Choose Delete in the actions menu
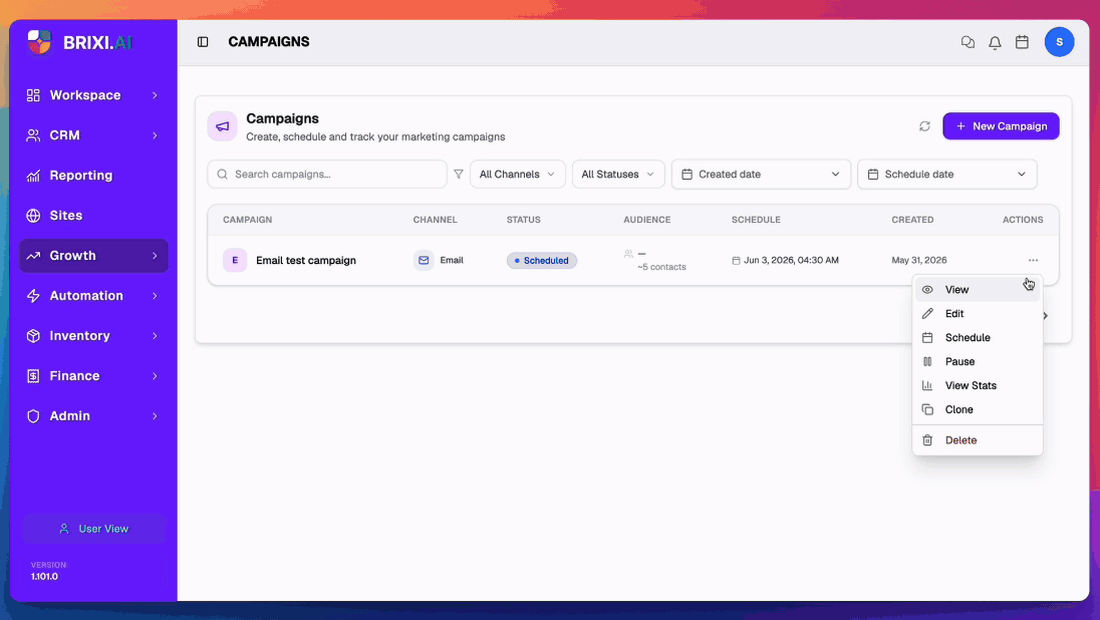This screenshot has width=1100, height=620. click(977, 440)
